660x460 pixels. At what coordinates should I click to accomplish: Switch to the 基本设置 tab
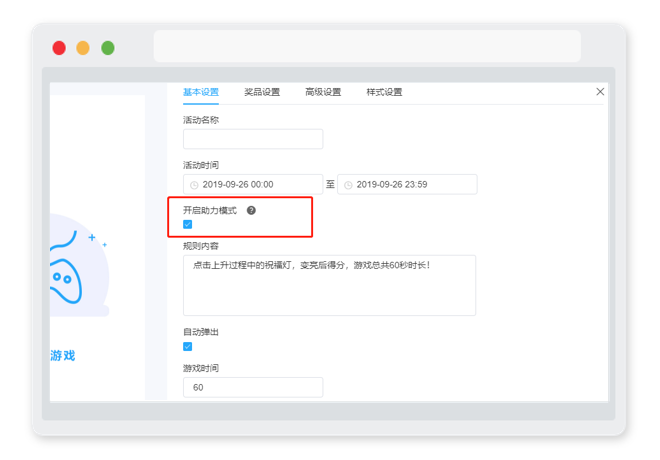click(201, 92)
